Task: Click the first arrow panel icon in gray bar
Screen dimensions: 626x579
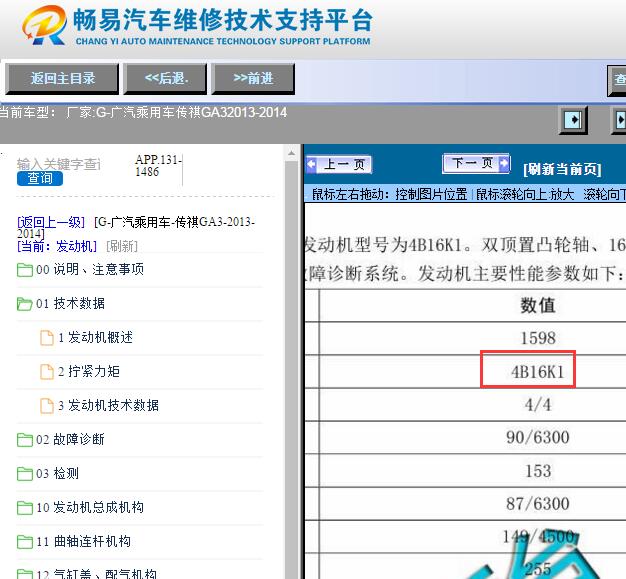Action: 573,120
